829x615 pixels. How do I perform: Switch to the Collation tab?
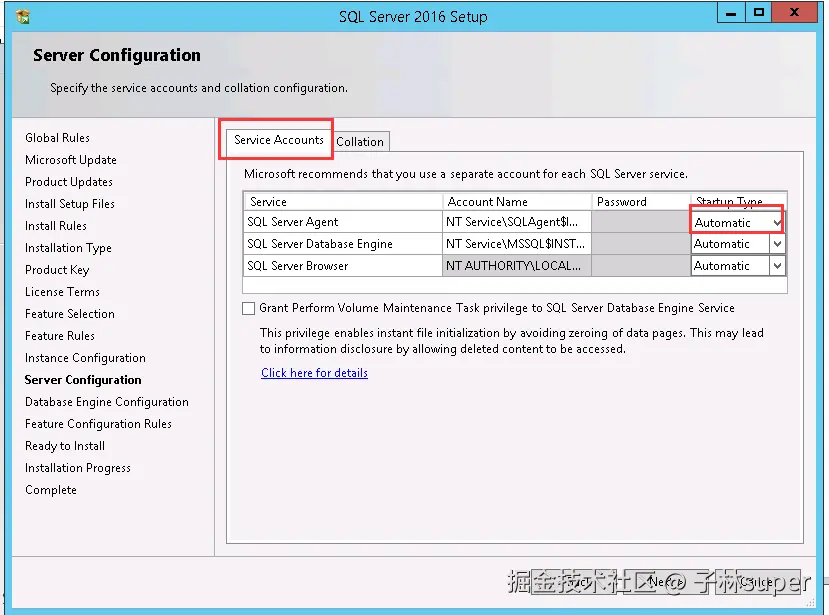[x=360, y=142]
